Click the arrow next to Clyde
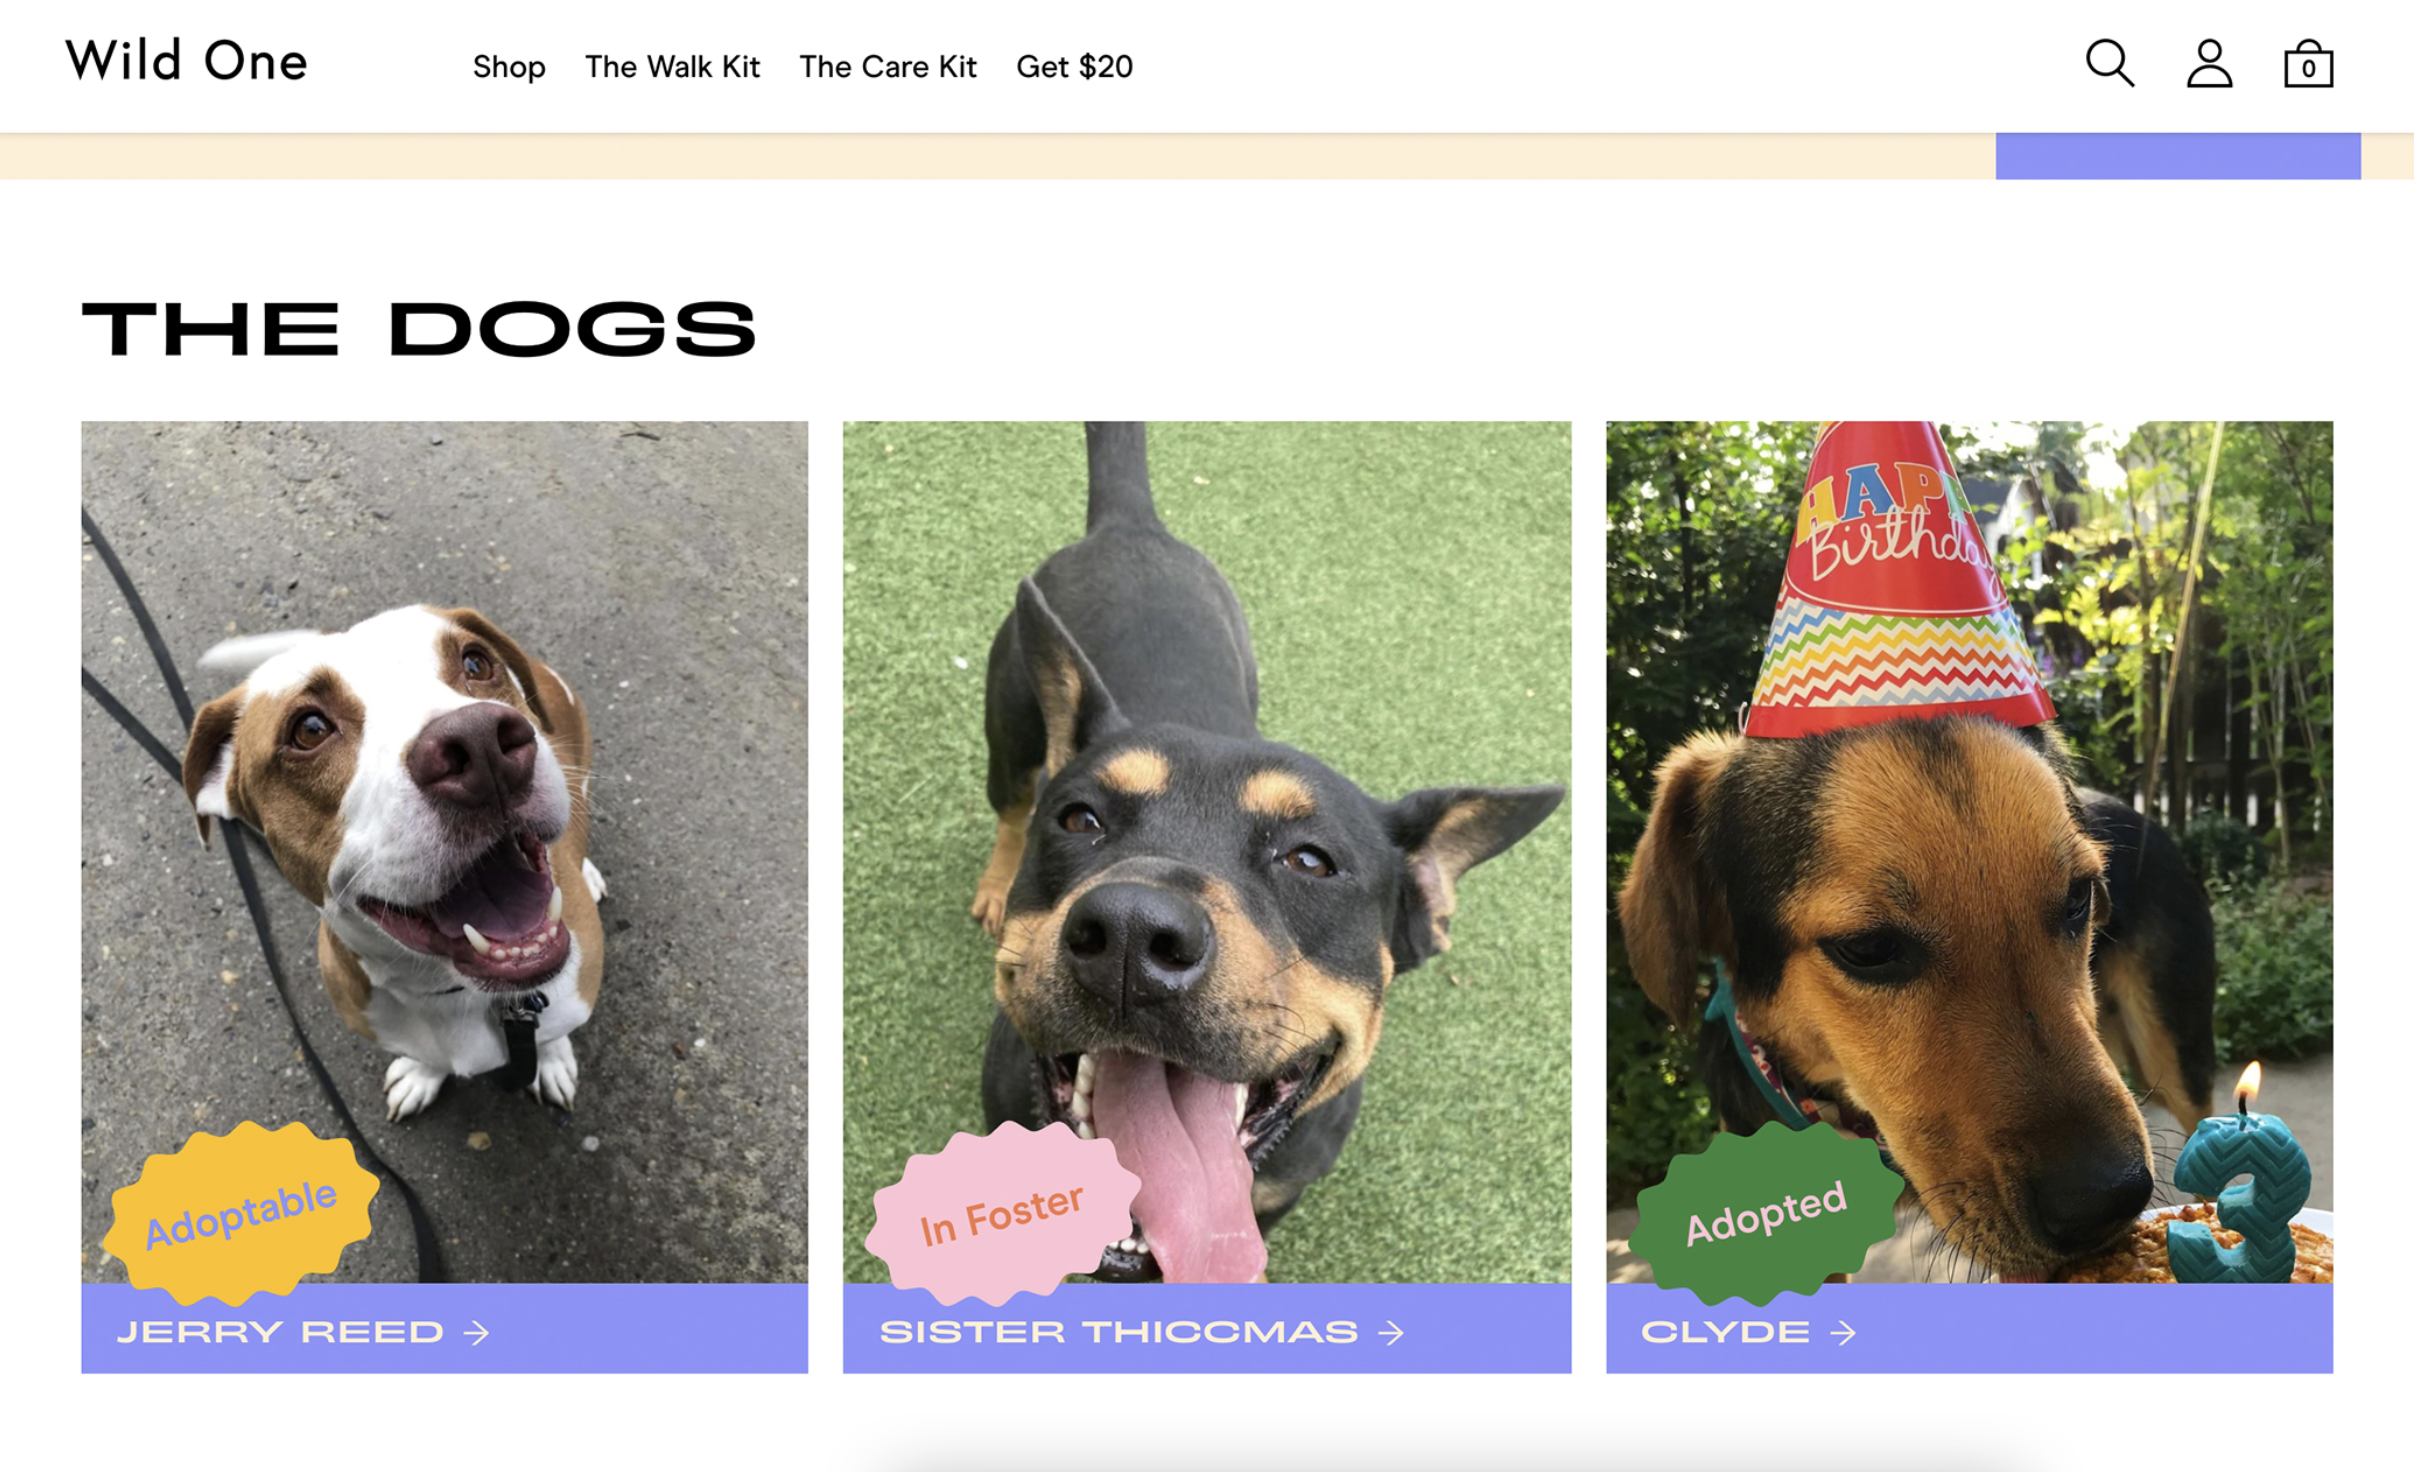This screenshot has height=1472, width=2414. coord(1843,1332)
